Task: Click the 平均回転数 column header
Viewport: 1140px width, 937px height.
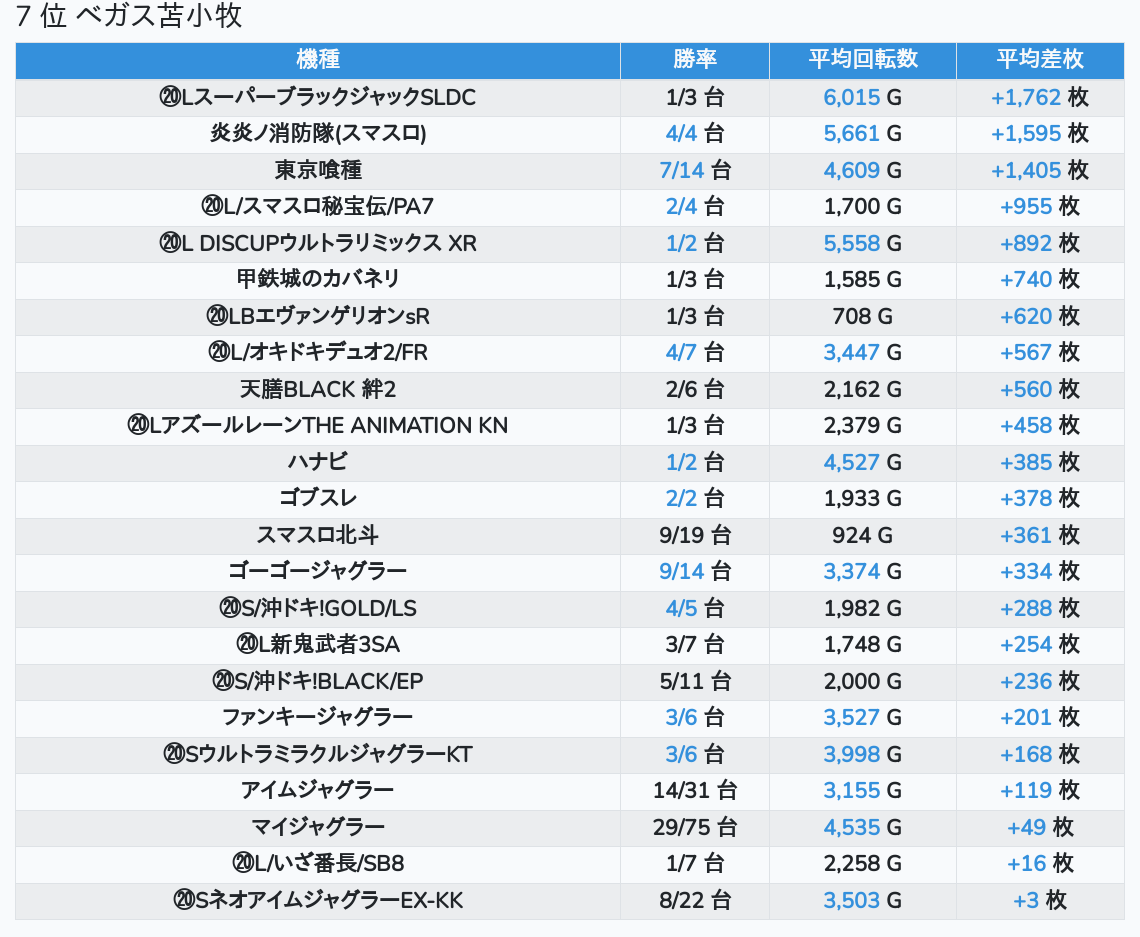Action: click(x=862, y=60)
